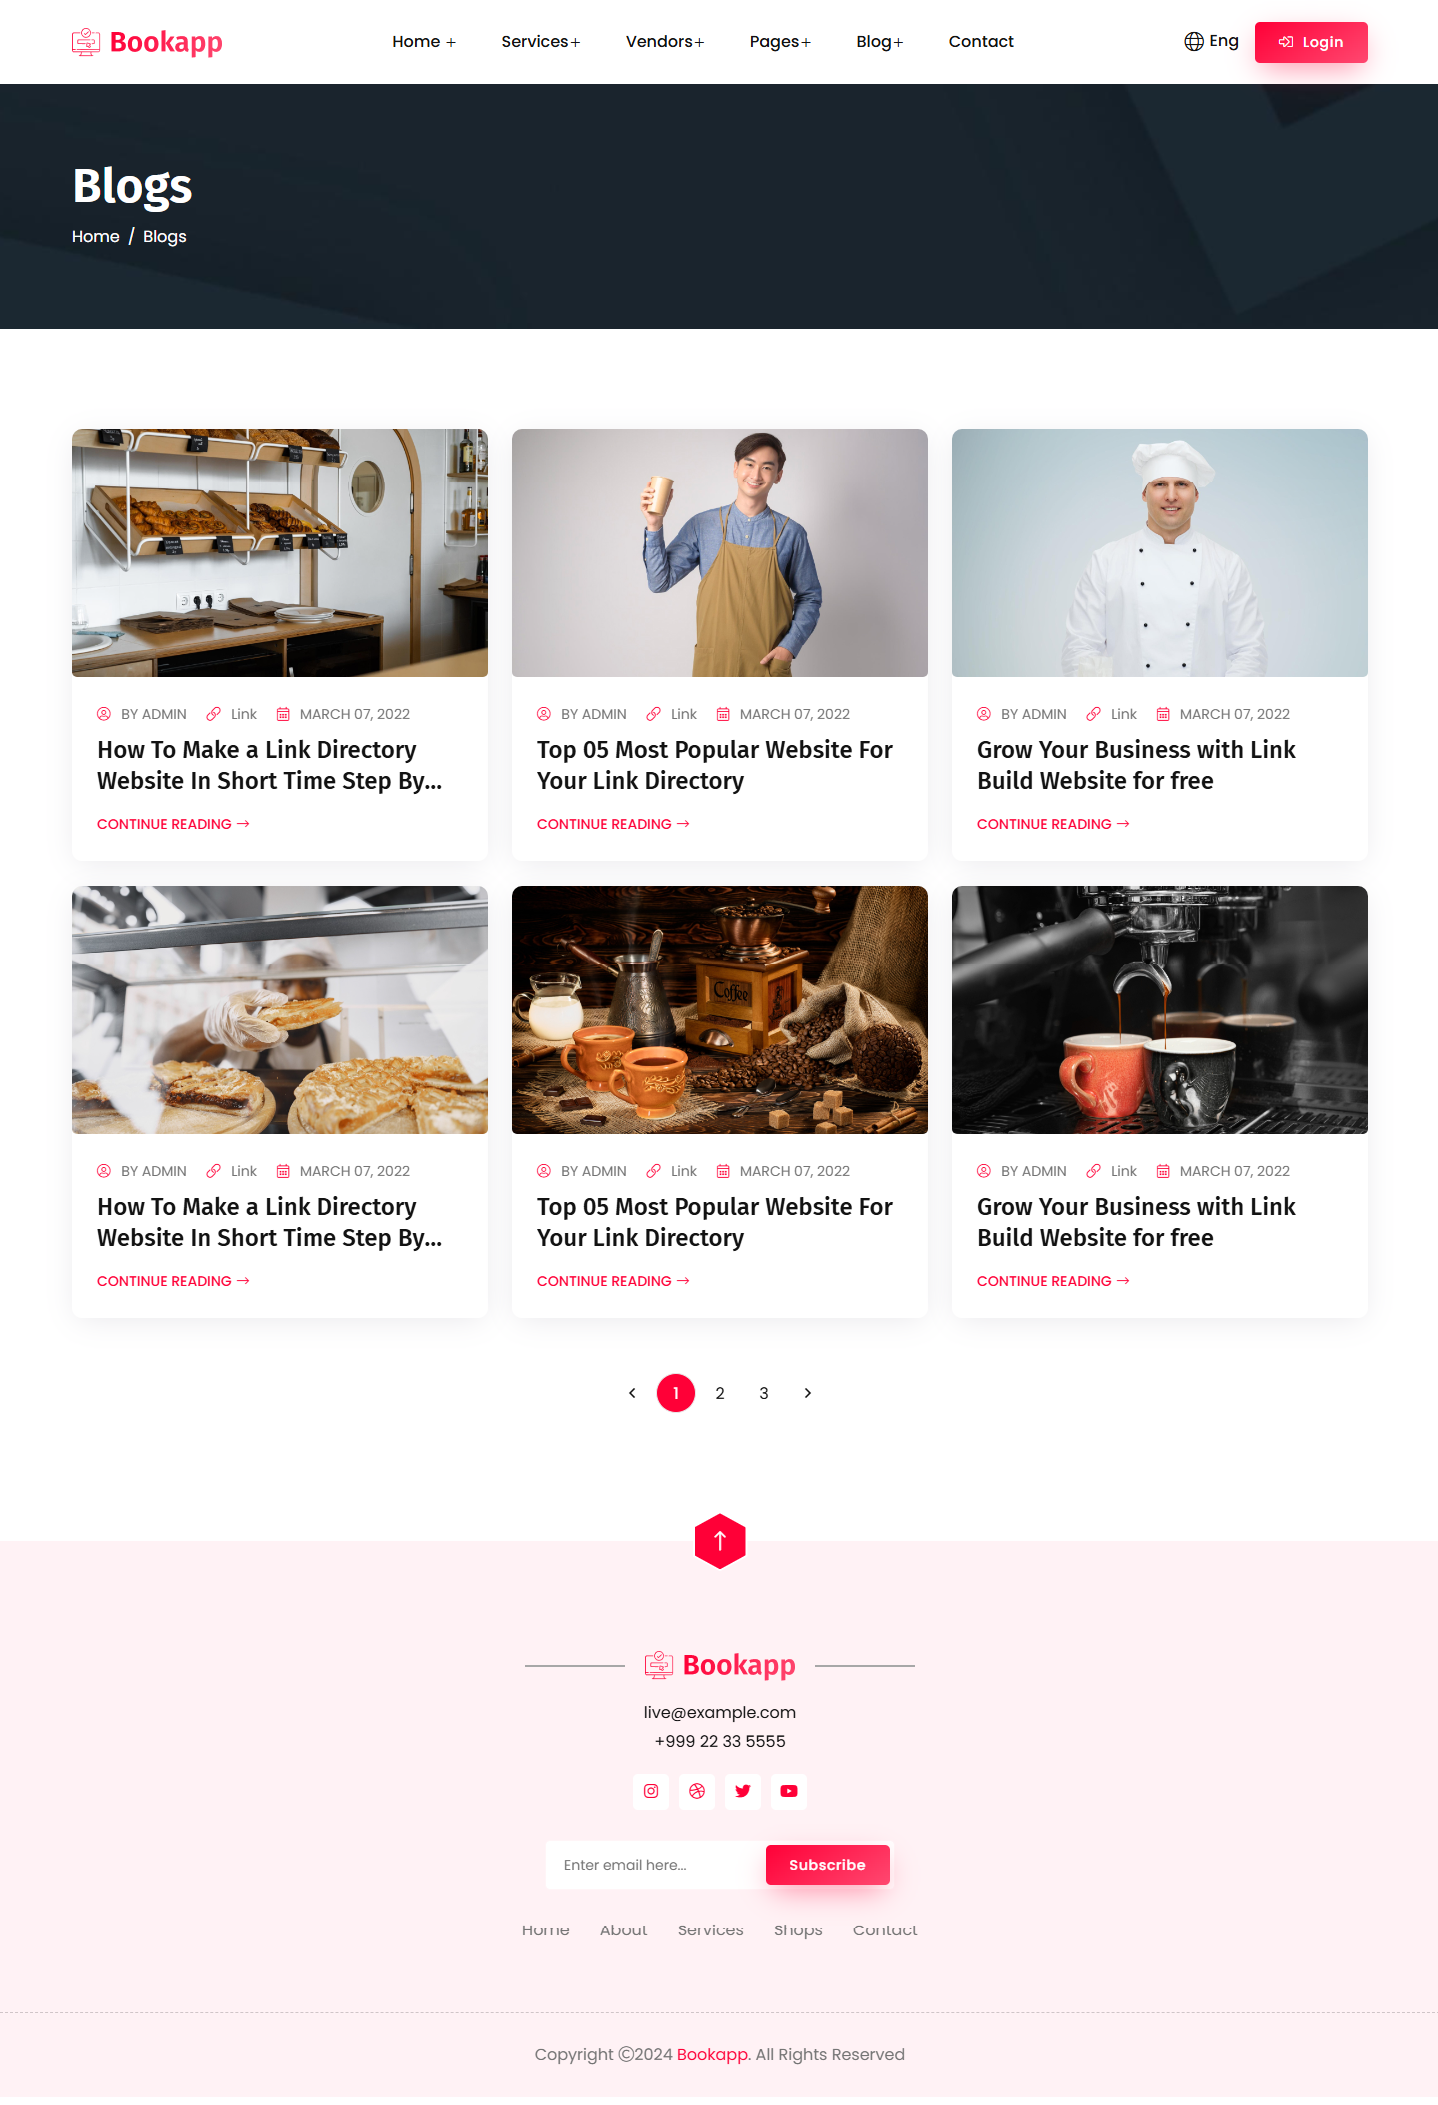Select pagination page 2
1438x2105 pixels.
coord(720,1393)
